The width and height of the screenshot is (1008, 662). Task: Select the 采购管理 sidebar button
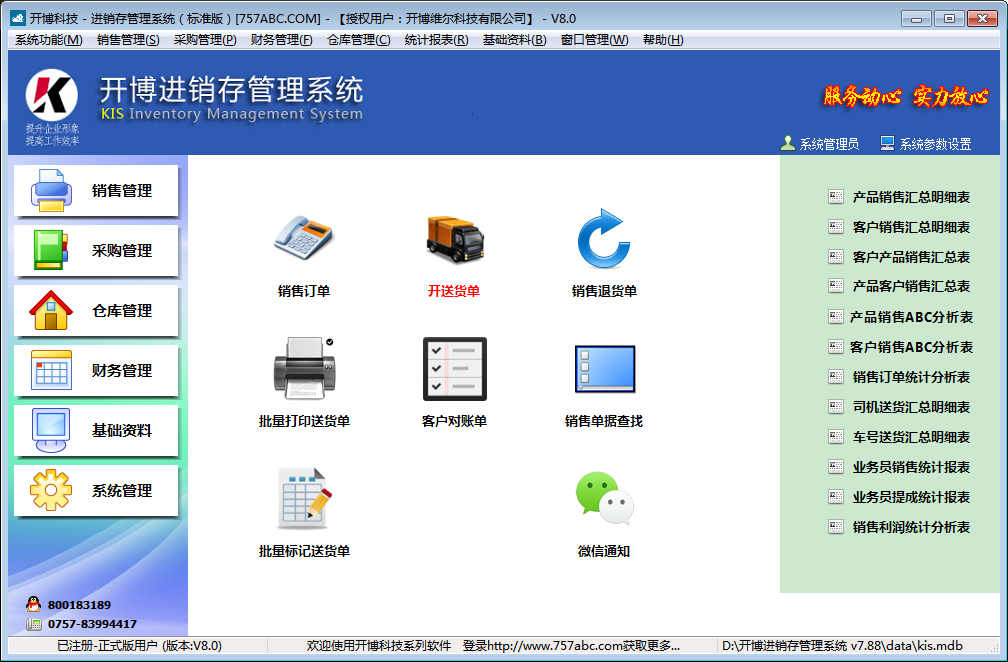(96, 251)
